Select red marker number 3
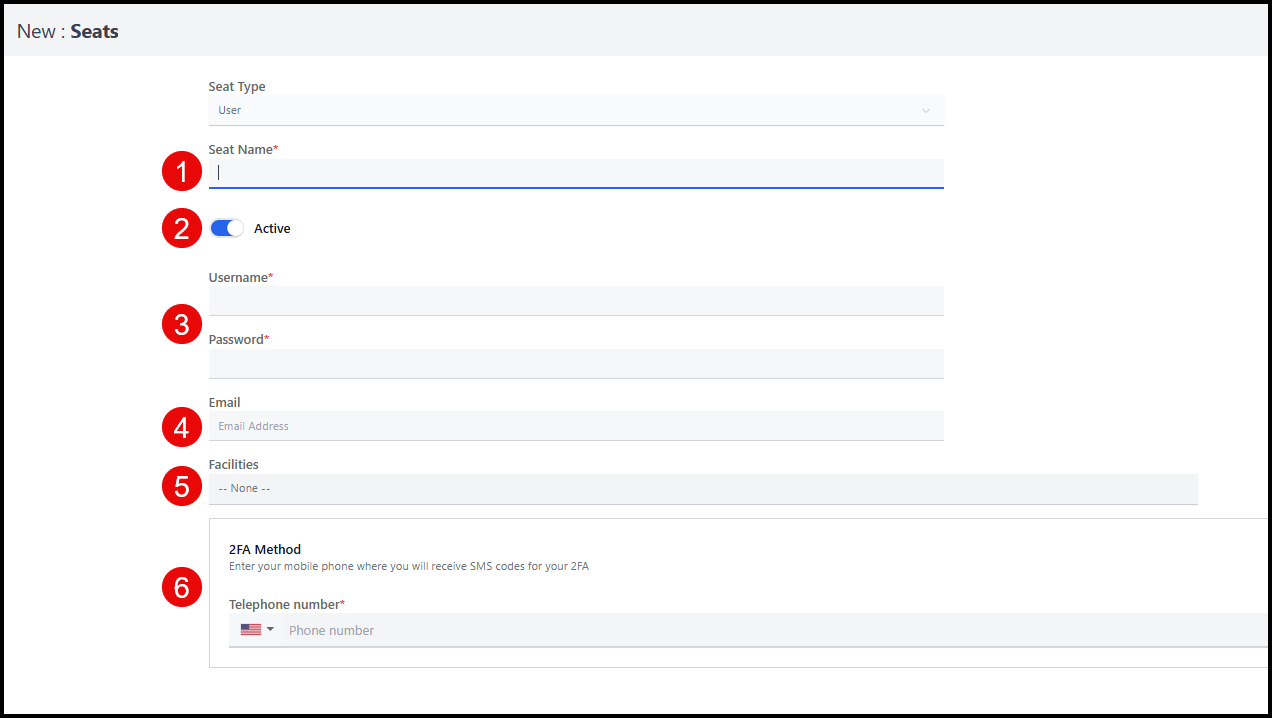Screen dimensions: 1272x718 click(182, 325)
